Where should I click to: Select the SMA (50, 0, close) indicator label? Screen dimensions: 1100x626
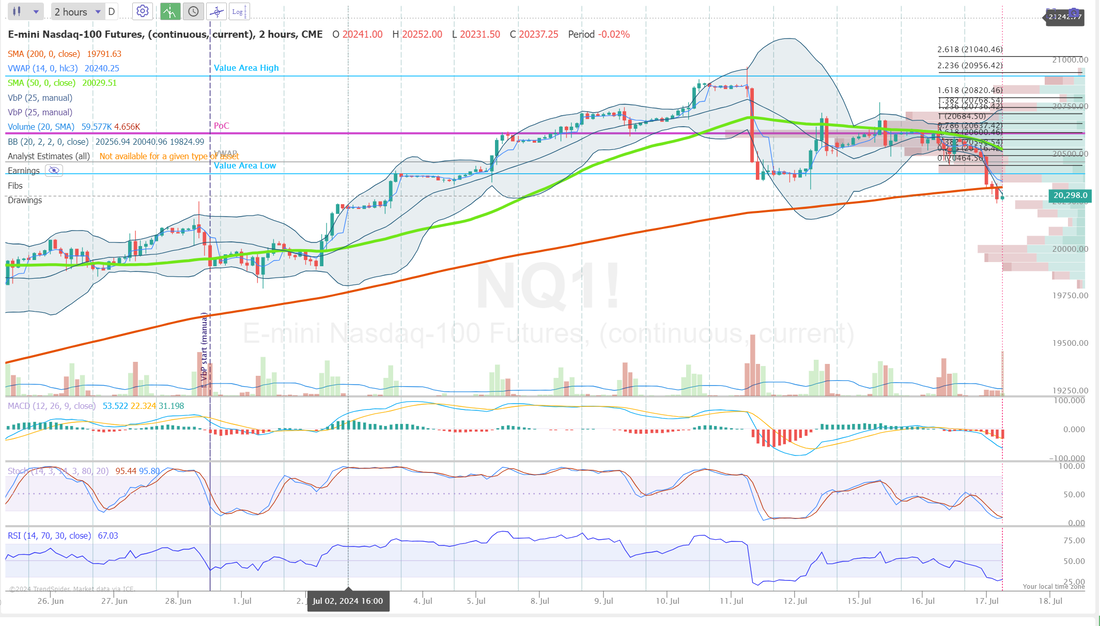tap(41, 83)
